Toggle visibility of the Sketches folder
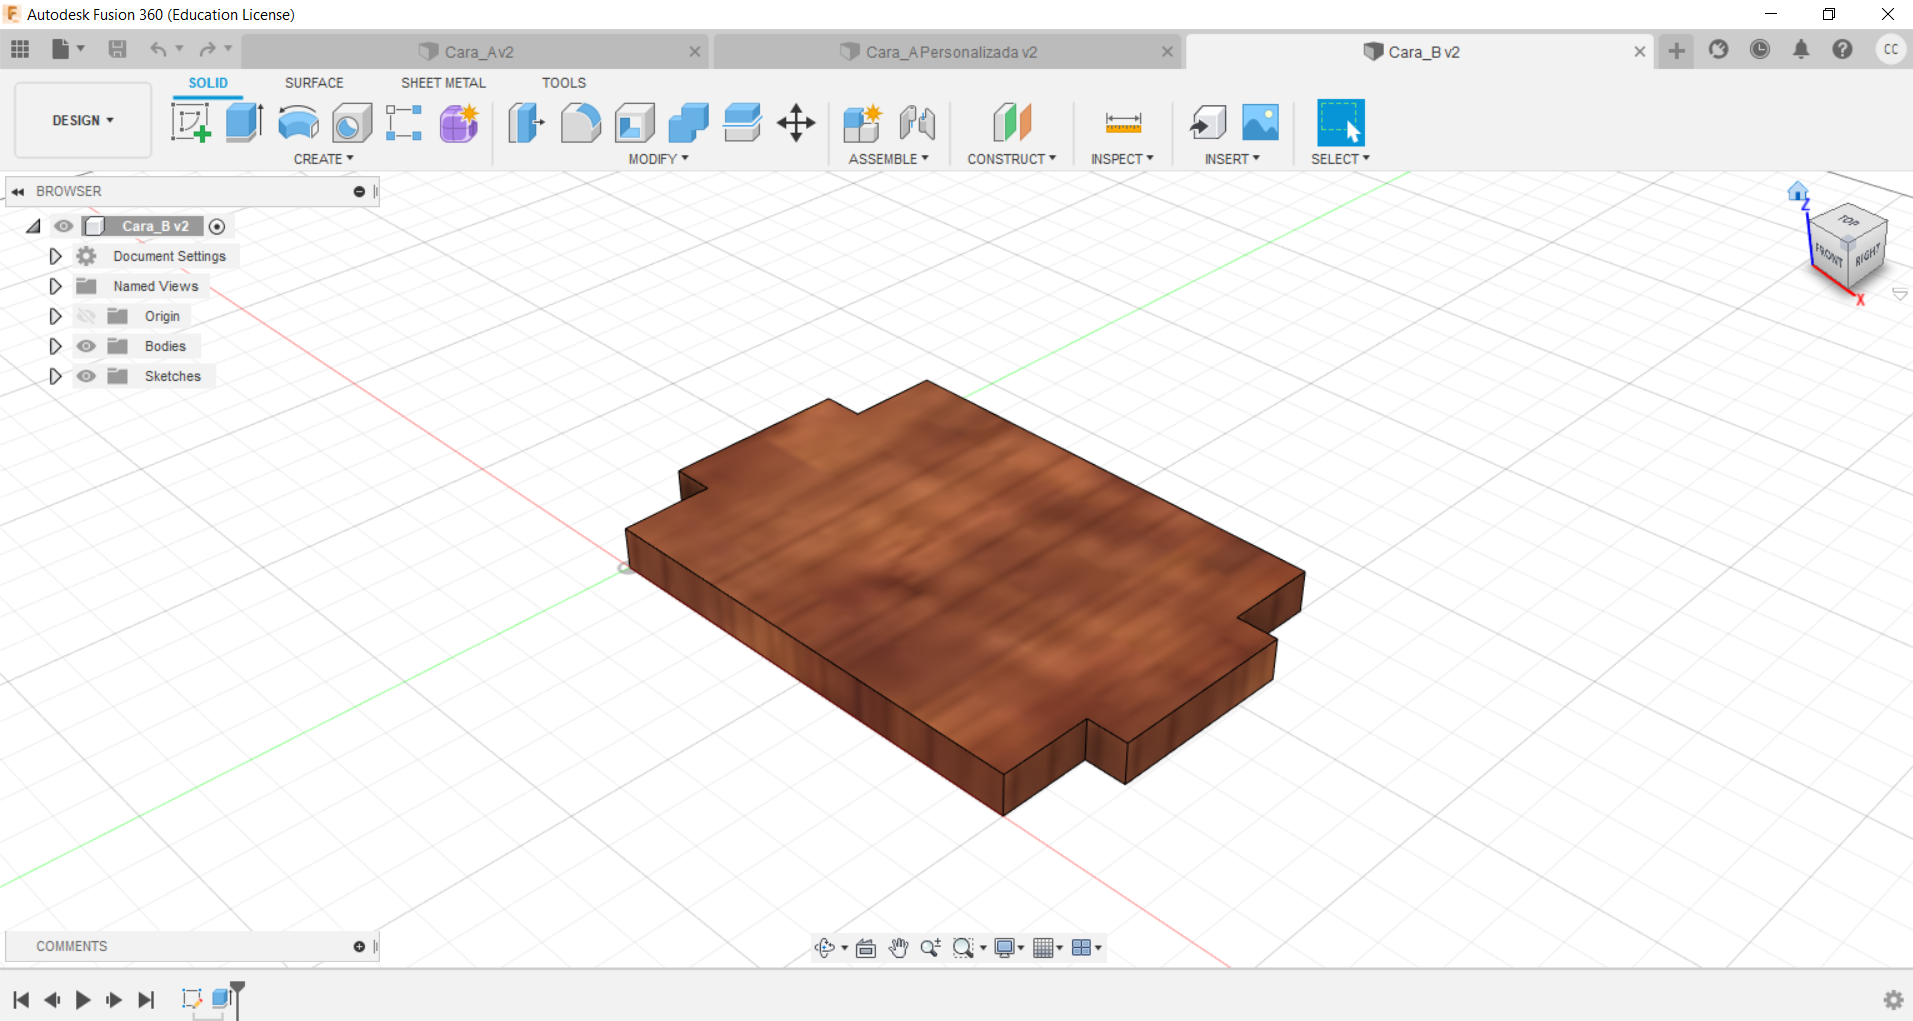1913x1021 pixels. [87, 376]
